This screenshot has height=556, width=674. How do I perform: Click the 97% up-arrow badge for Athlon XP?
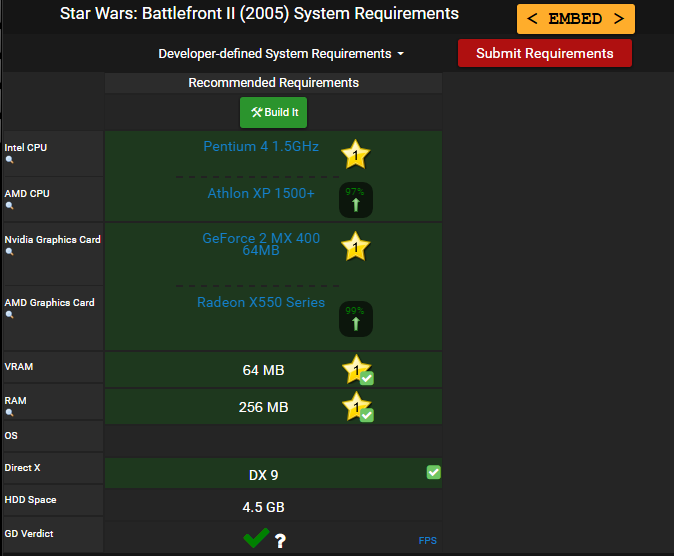(x=355, y=200)
